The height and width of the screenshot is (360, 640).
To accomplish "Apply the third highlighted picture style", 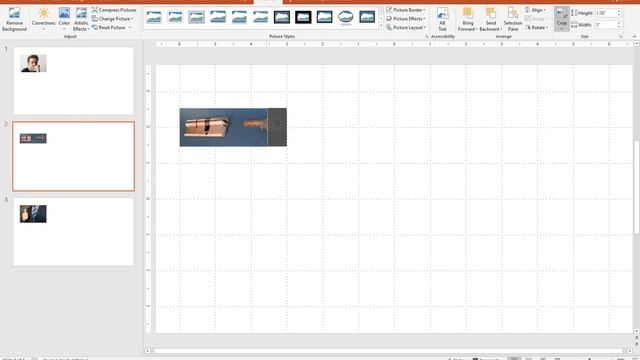I will coord(196,17).
